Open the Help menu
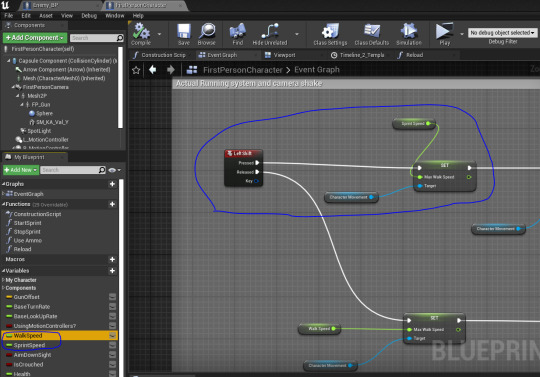The height and width of the screenshot is (377, 540). 138,15
